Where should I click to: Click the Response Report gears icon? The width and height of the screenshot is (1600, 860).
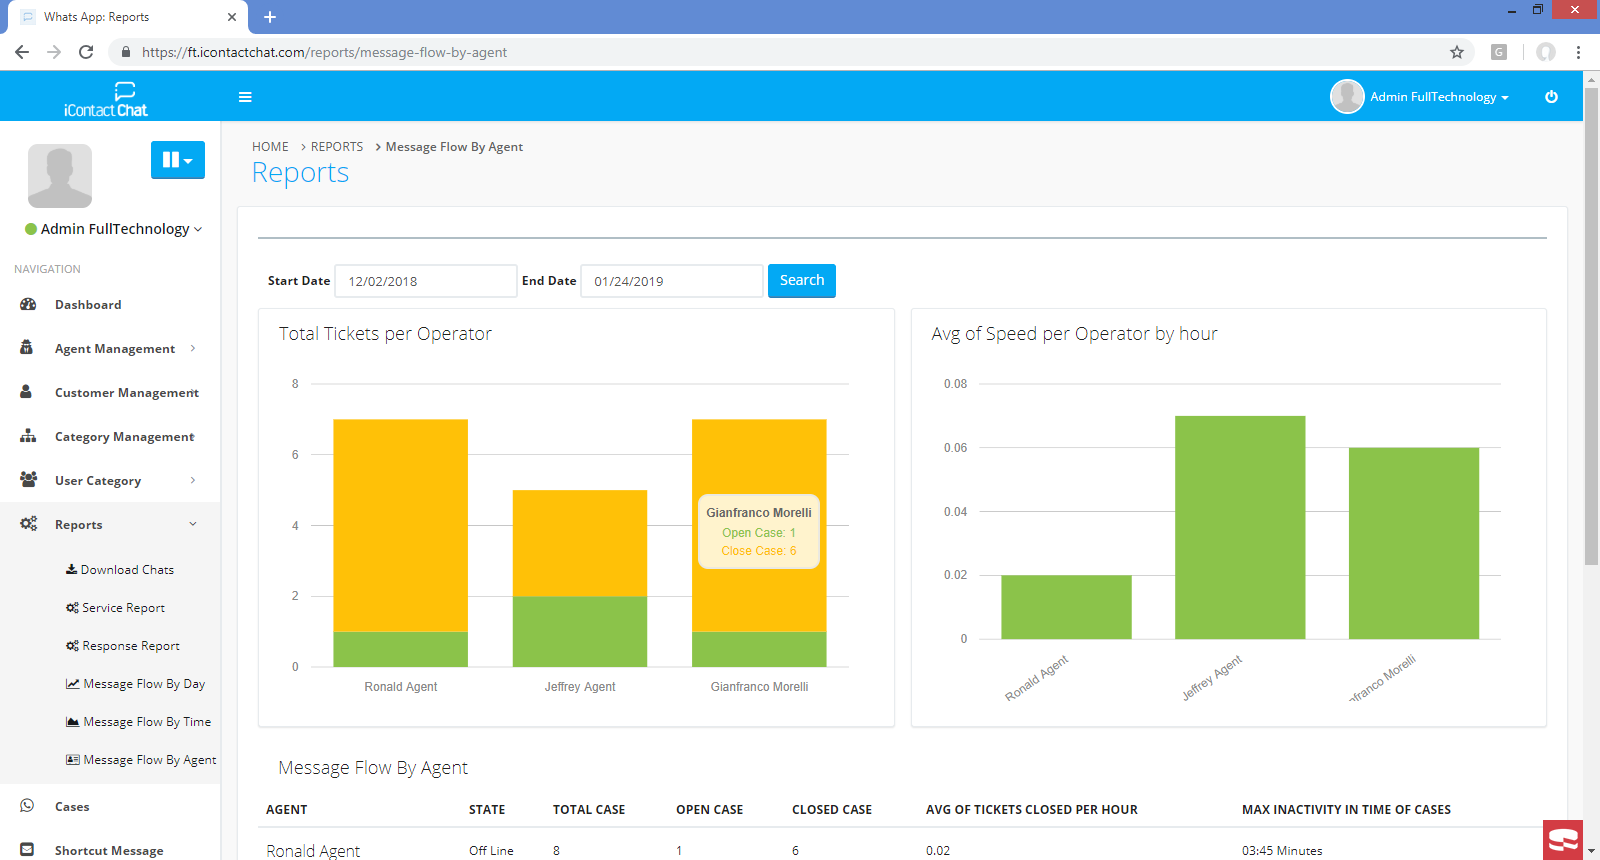[x=72, y=646]
